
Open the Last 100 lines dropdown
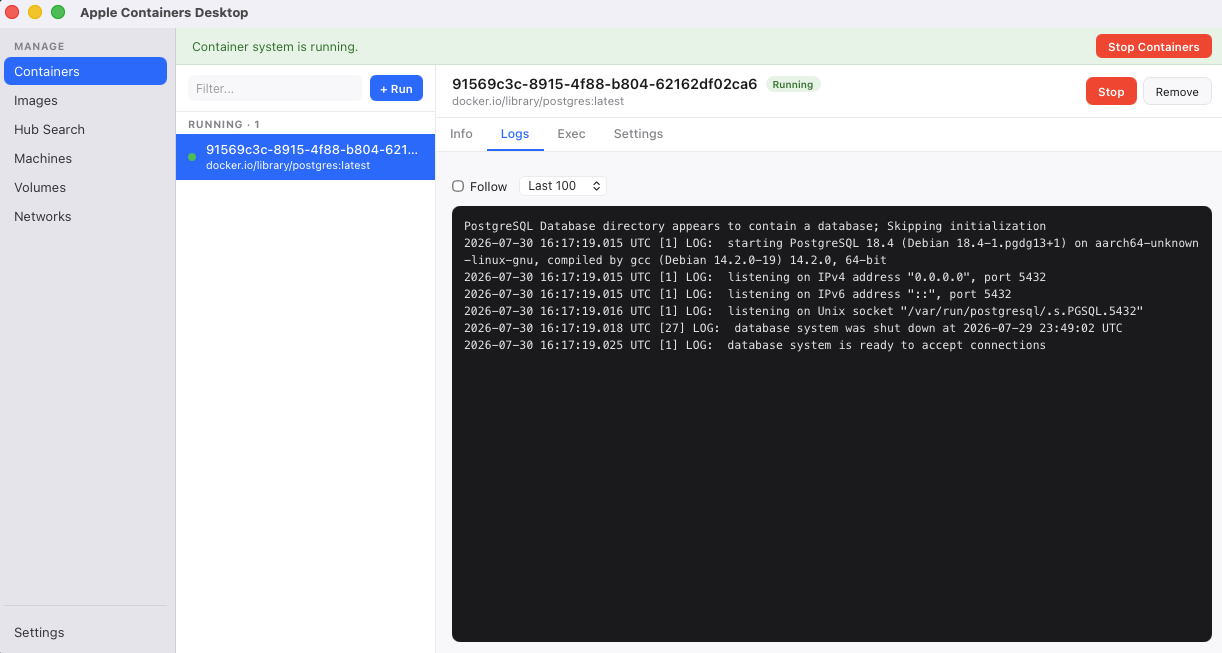562,186
